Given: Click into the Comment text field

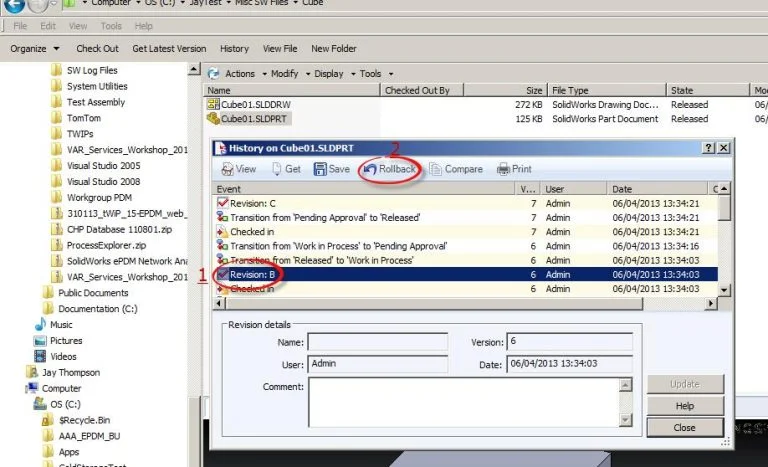Looking at the screenshot, I should 470,400.
